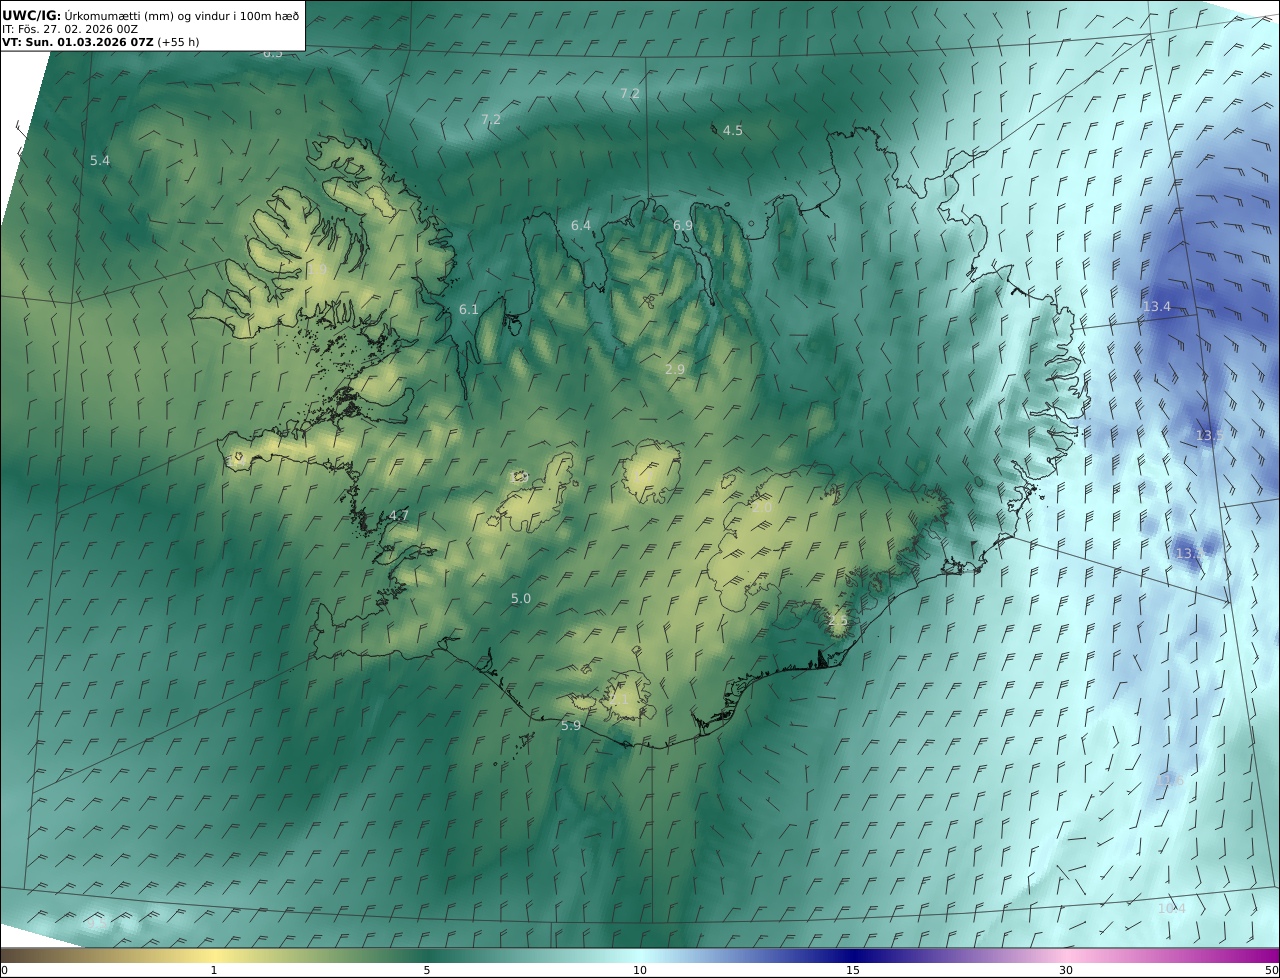Click the '5.0' value label on the map
Image resolution: width=1280 pixels, height=978 pixels.
pos(521,598)
